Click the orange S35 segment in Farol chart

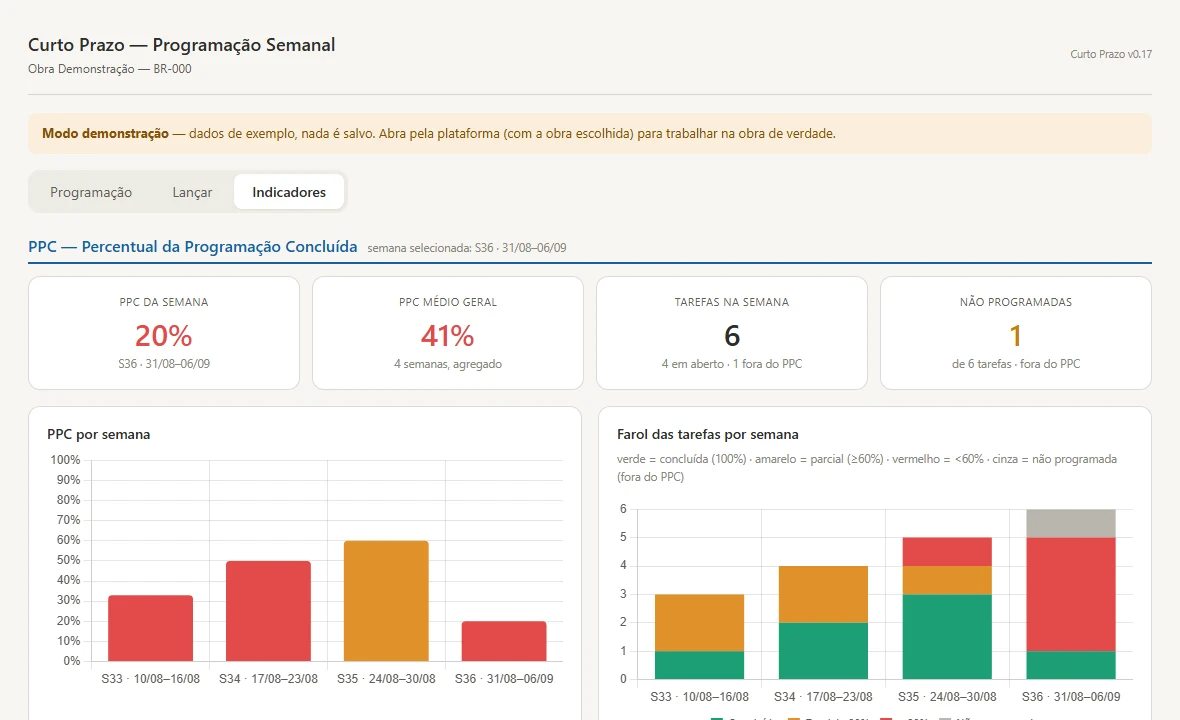click(x=947, y=580)
